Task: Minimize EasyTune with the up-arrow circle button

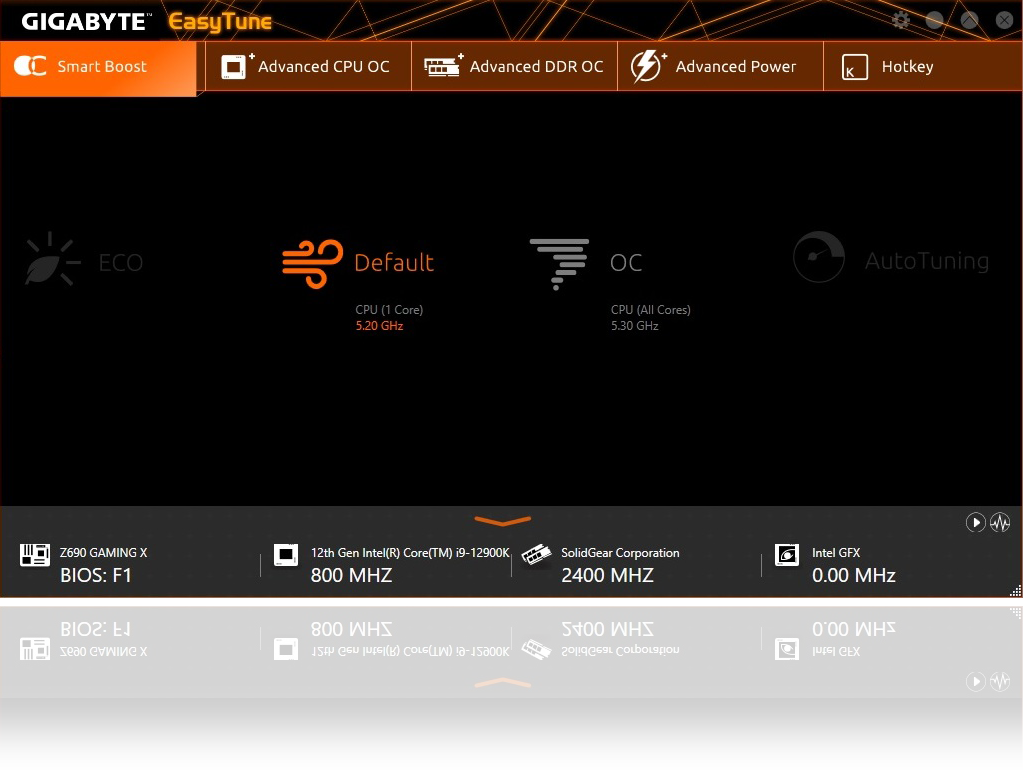Action: 969,20
